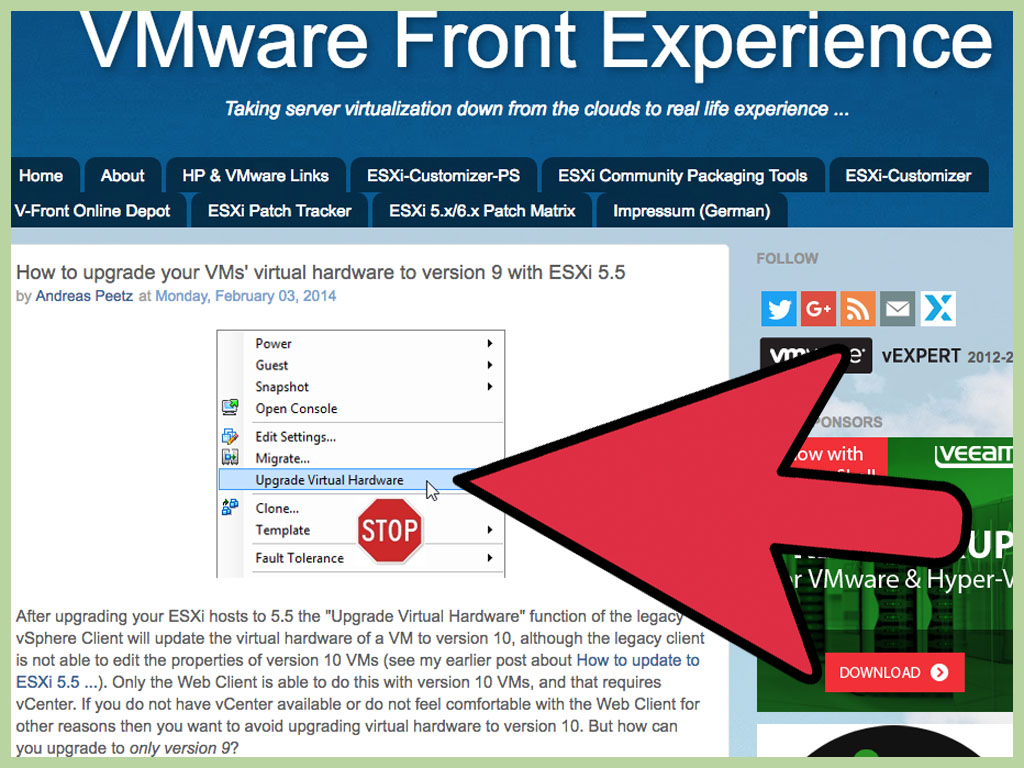Expand the Template submenu arrow
Screen dimensions: 1024x768
tap(489, 530)
